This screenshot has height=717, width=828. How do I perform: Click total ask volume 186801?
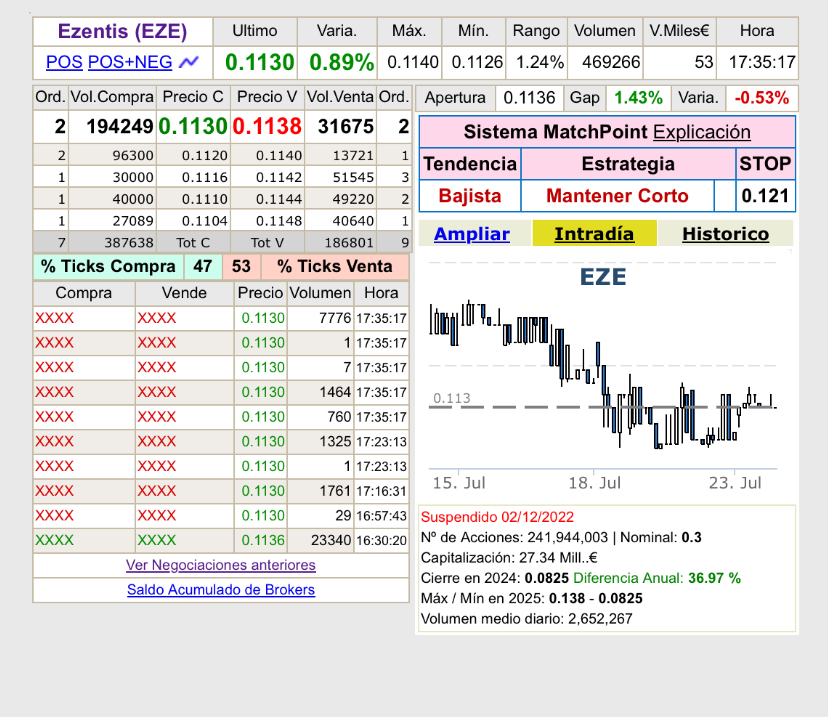(349, 243)
